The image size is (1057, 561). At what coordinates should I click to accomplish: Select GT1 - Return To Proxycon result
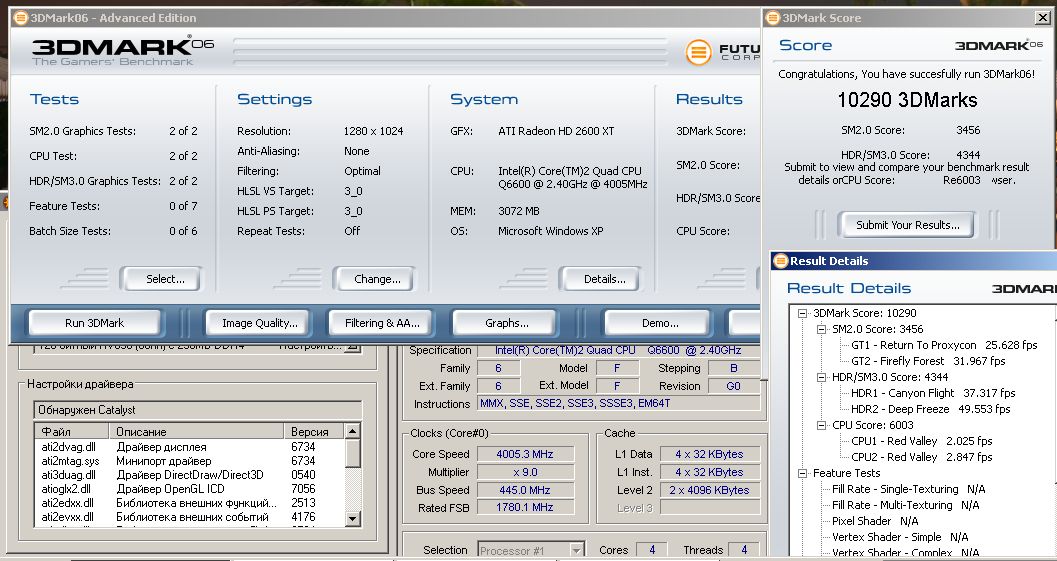[944, 345]
